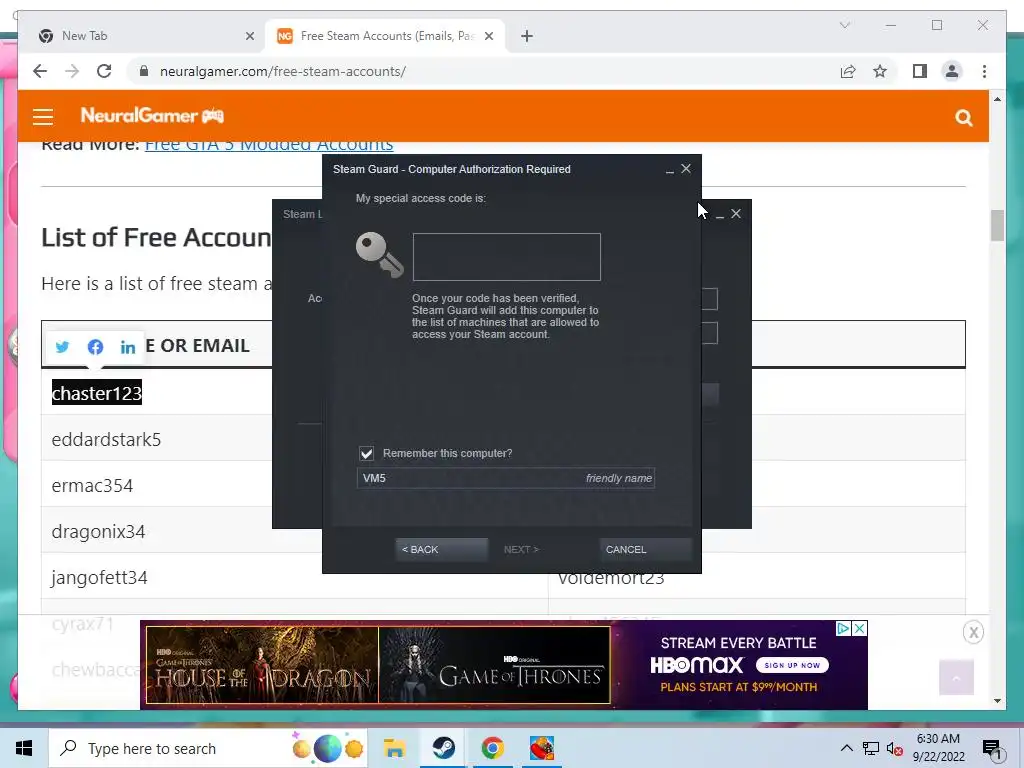Select the Free Steam Accounts tab
Viewport: 1024px width, 768px height.
(385, 36)
